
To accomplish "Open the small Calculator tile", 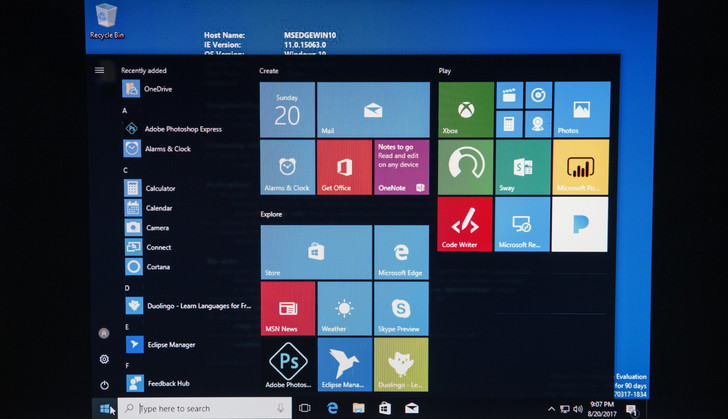I will click(x=509, y=123).
